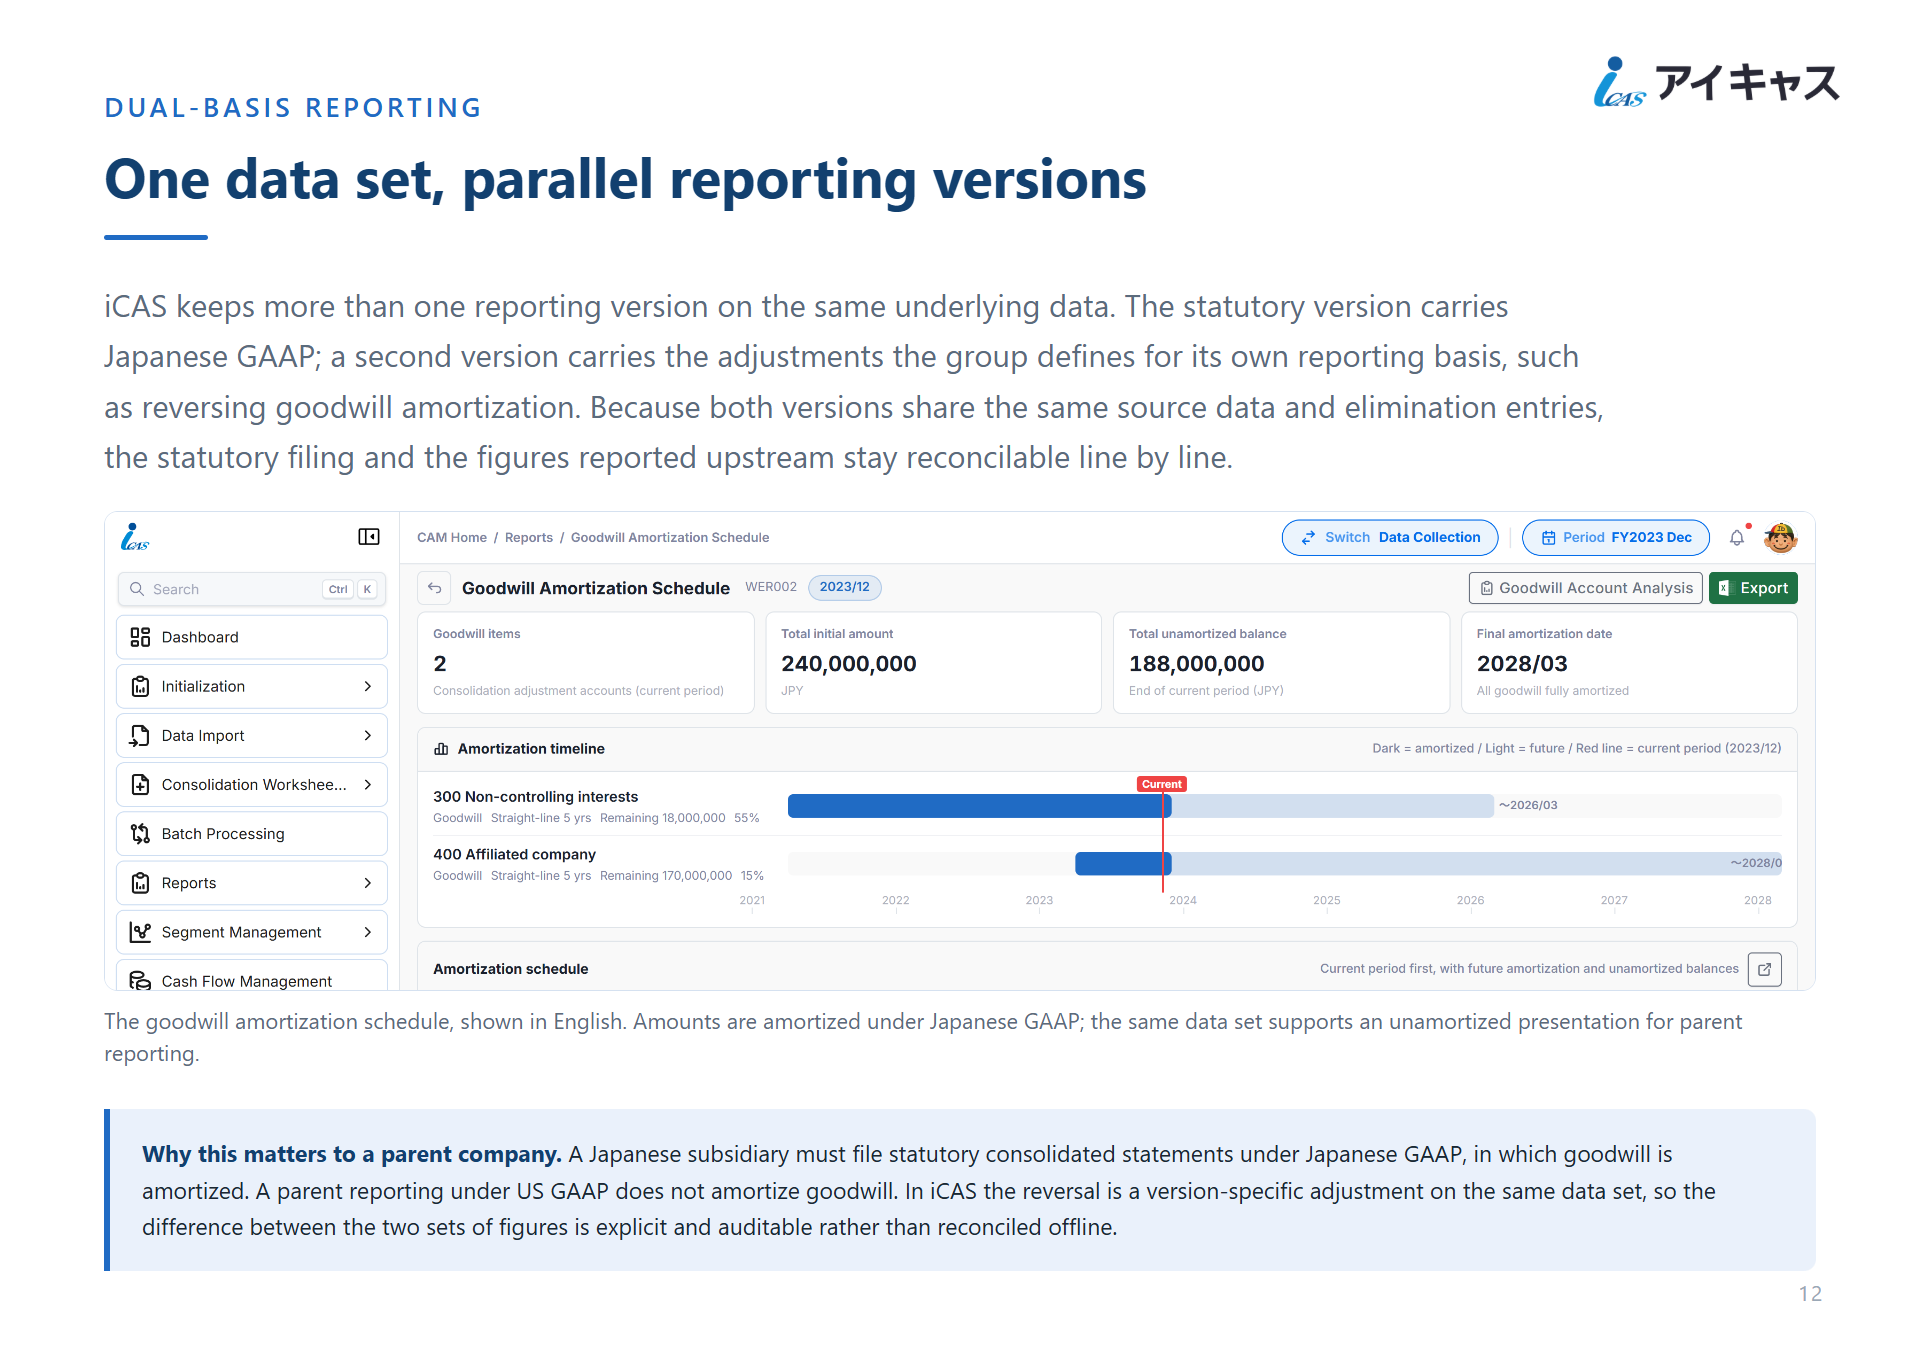Click the Total unamortized balance 188,000,000
Screen dimensions: 1920x1358
tap(1197, 664)
